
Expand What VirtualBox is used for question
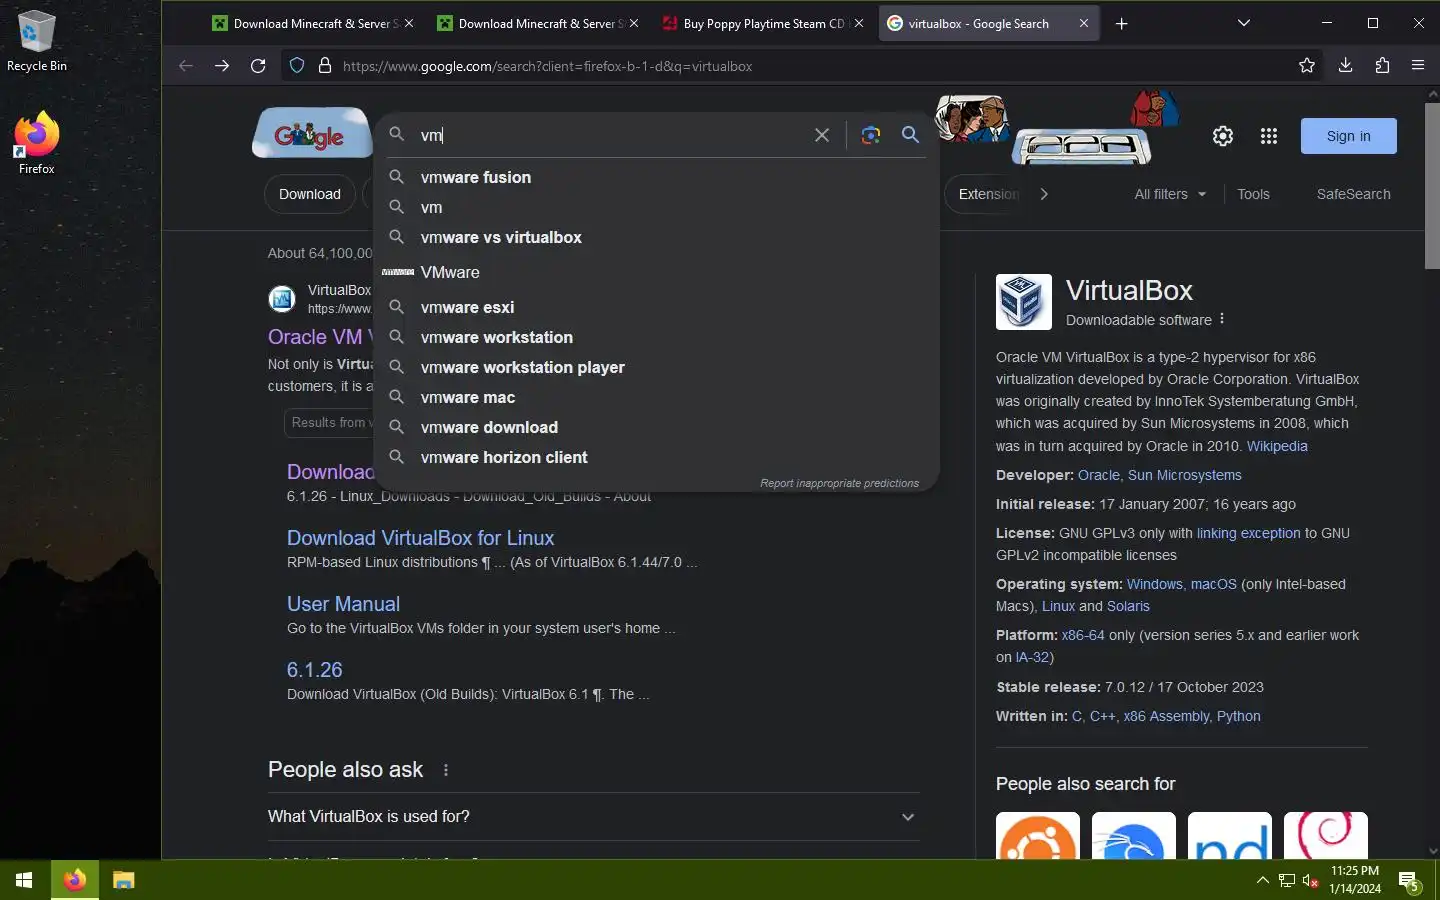pos(593,817)
